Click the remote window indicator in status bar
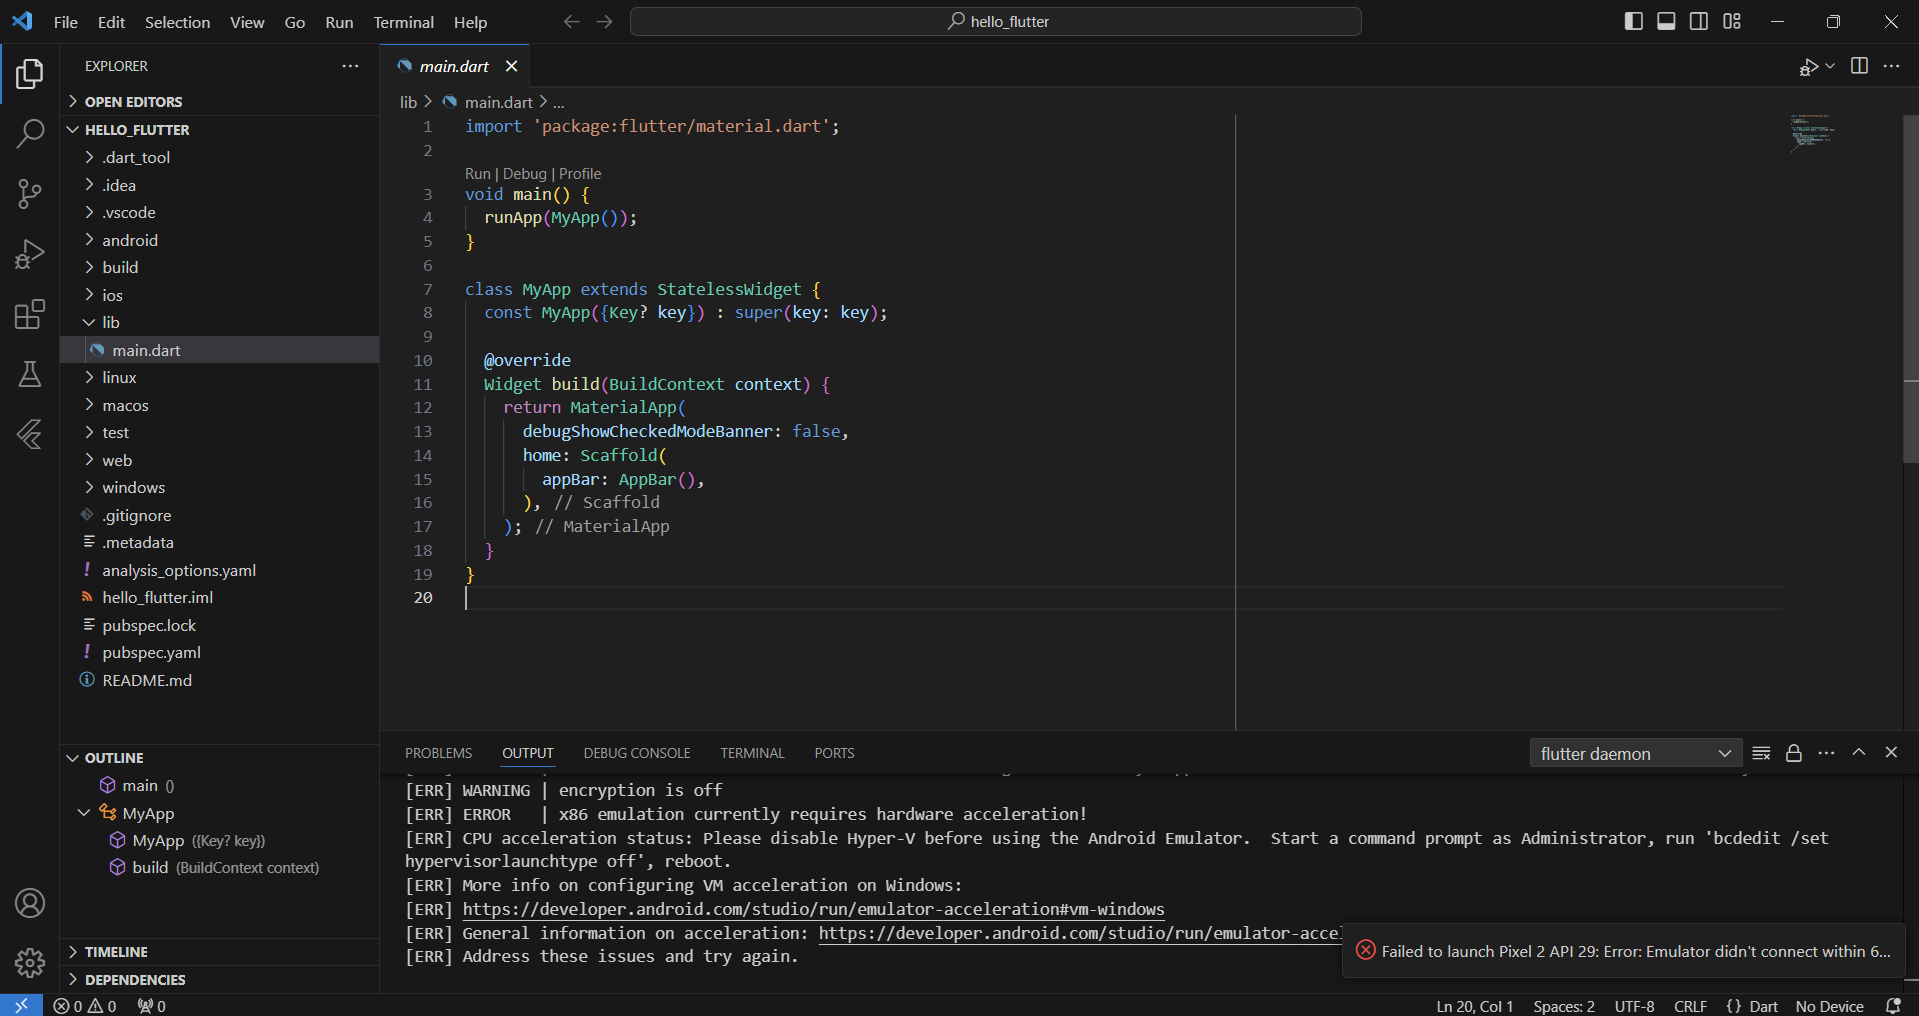 (x=21, y=1005)
